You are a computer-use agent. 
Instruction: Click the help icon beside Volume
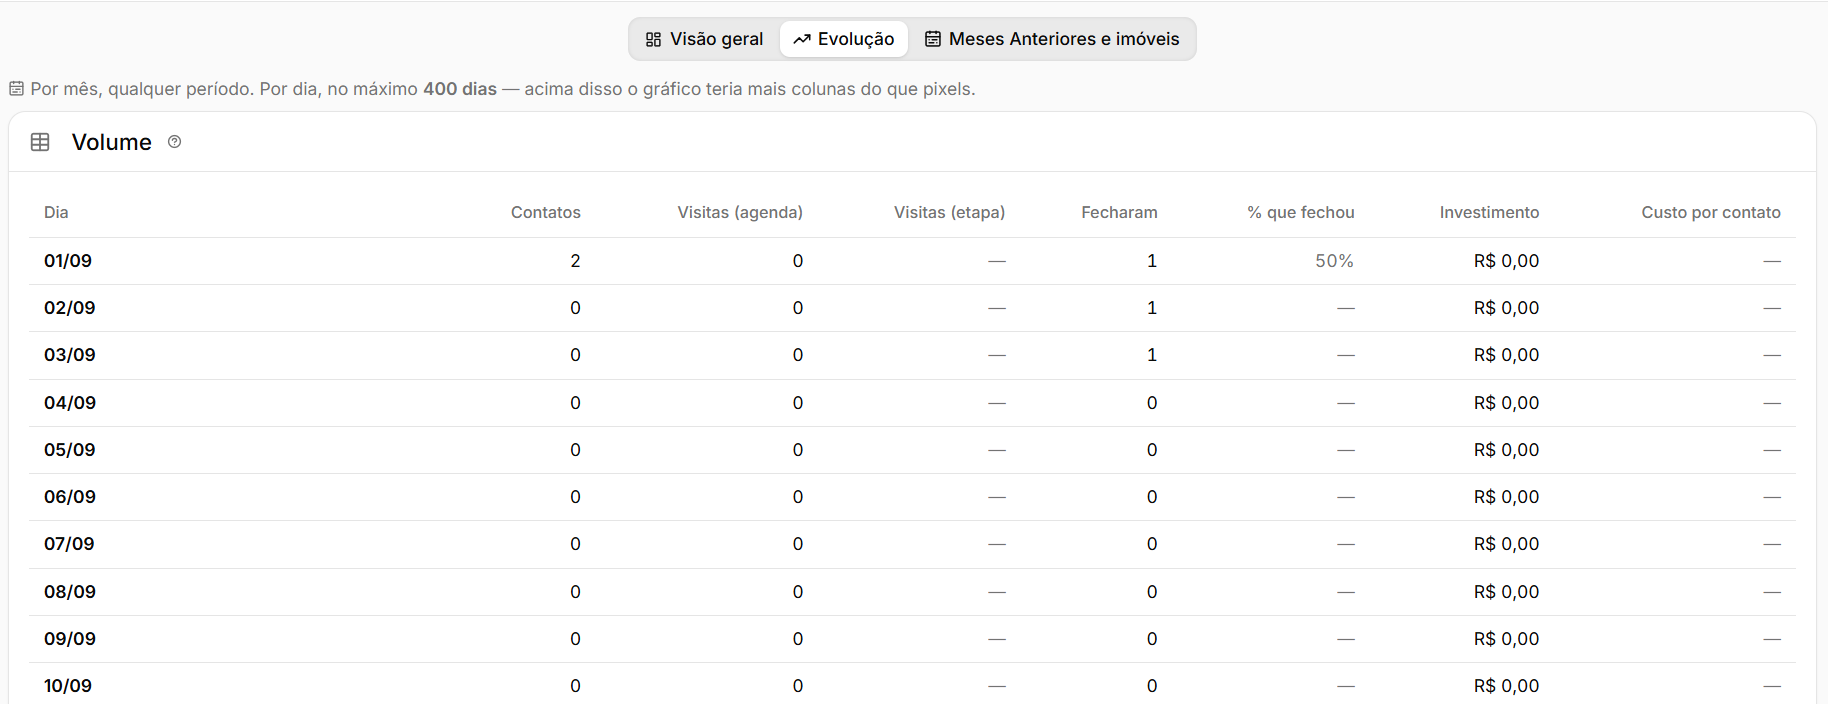(175, 142)
